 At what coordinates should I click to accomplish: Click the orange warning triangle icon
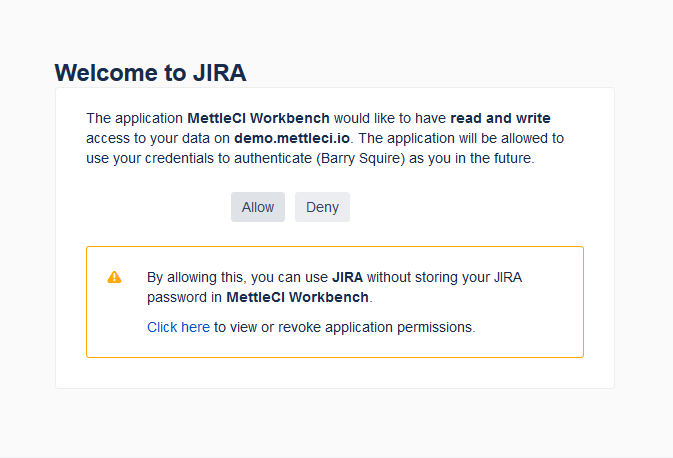(114, 277)
